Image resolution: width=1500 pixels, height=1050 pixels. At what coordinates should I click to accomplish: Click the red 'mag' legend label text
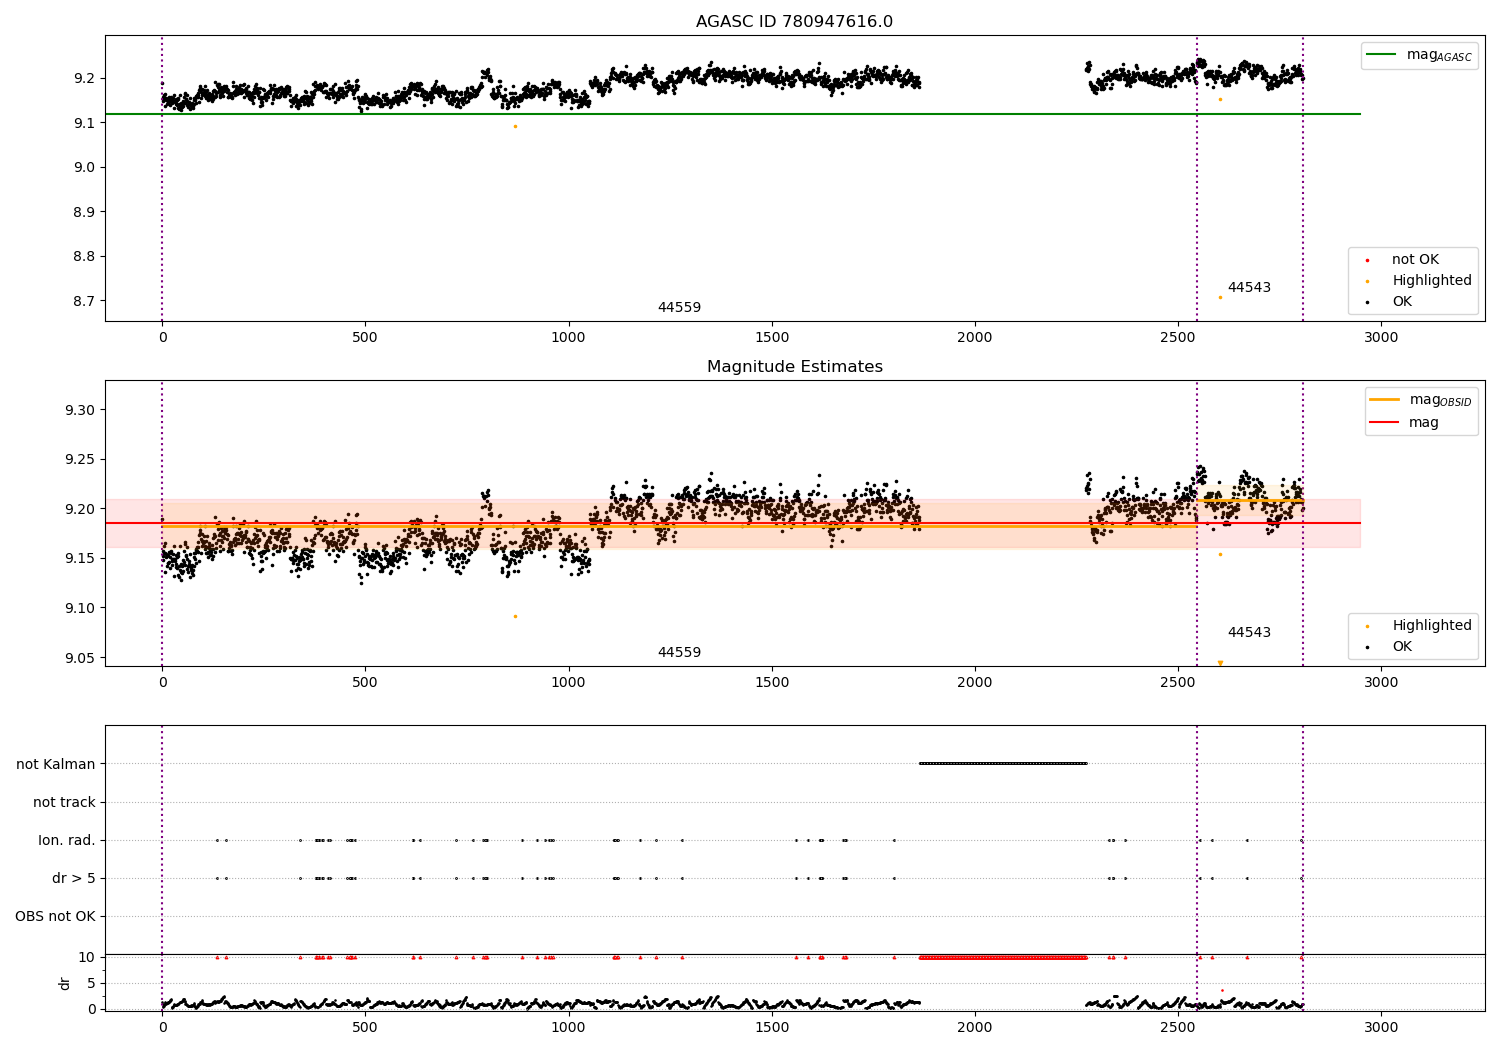coord(1424,423)
